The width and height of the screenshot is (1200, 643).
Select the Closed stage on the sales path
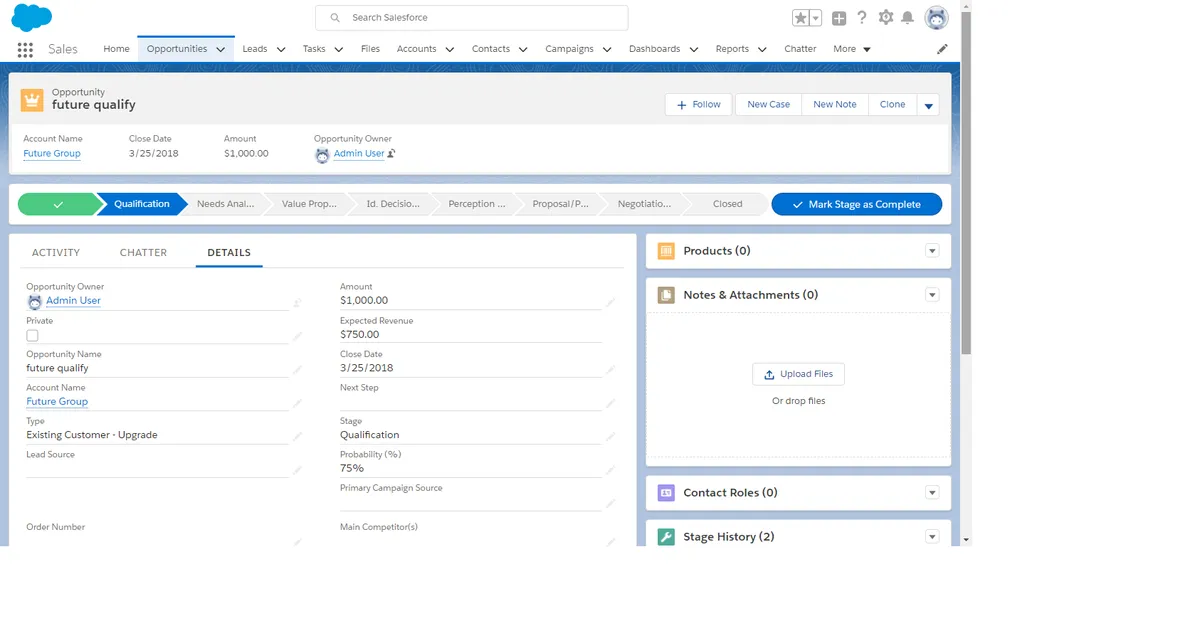pos(726,203)
